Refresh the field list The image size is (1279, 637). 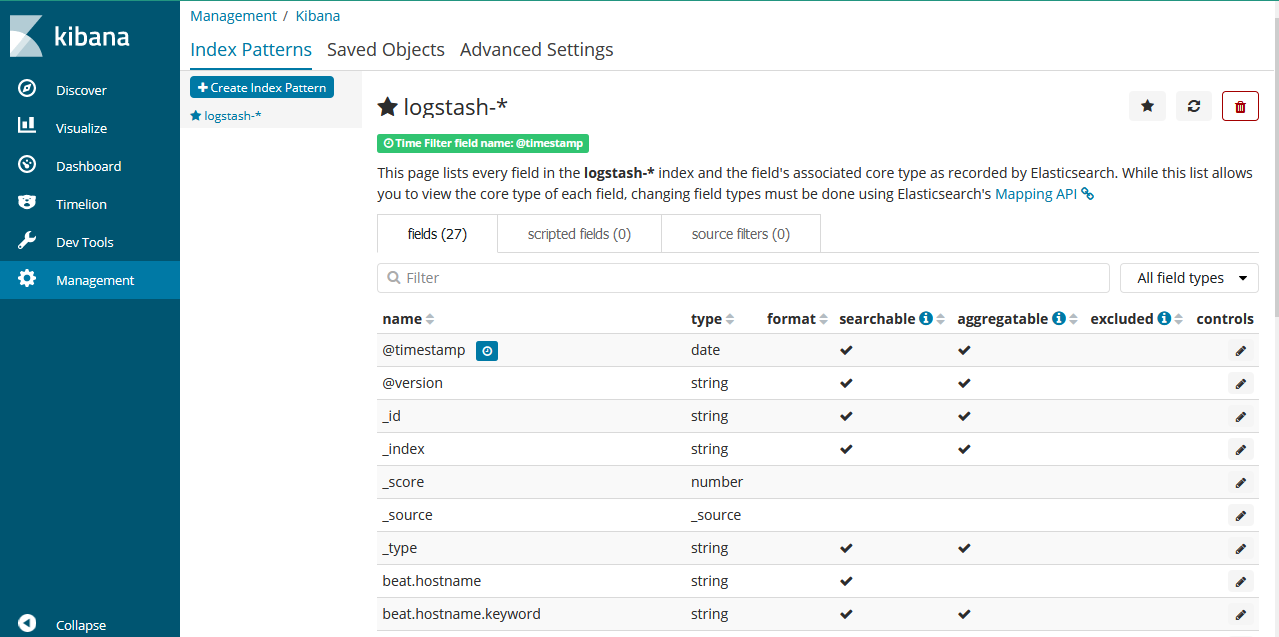click(1193, 106)
